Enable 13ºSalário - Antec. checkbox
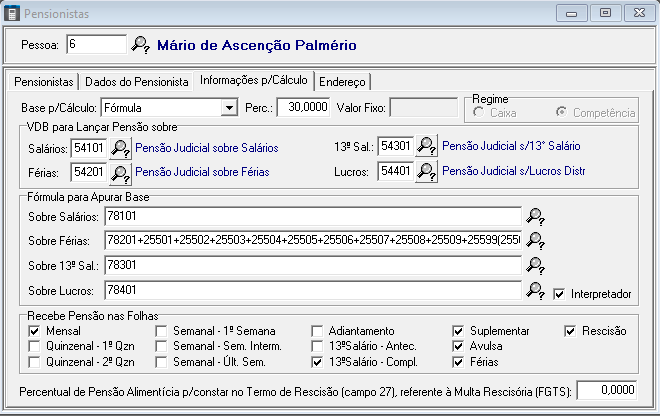This screenshot has height=416, width=660. [x=317, y=346]
